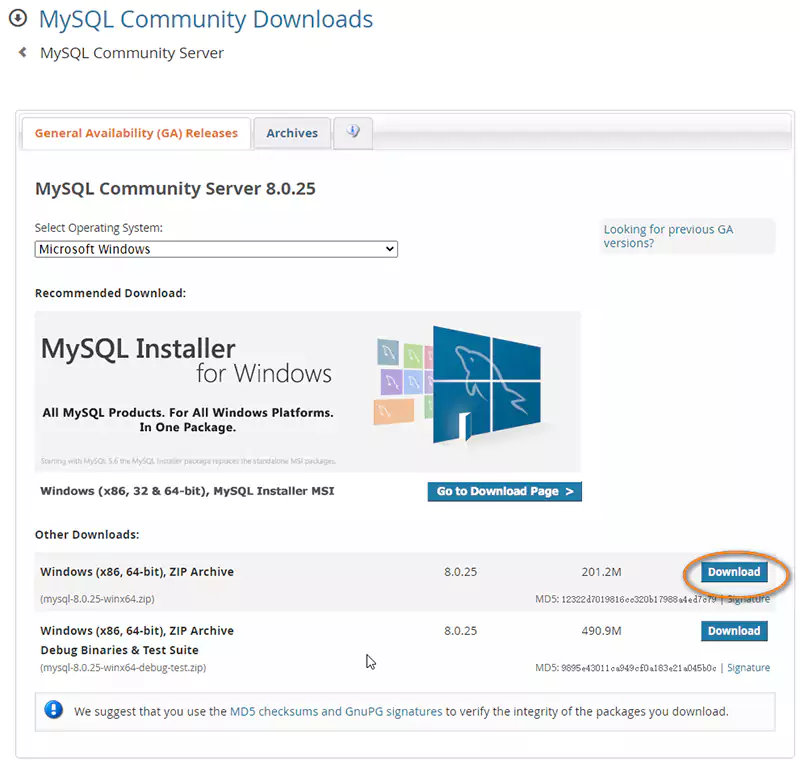Expand the Select Operating System dropdown
The image size is (800, 760).
pyautogui.click(x=216, y=249)
